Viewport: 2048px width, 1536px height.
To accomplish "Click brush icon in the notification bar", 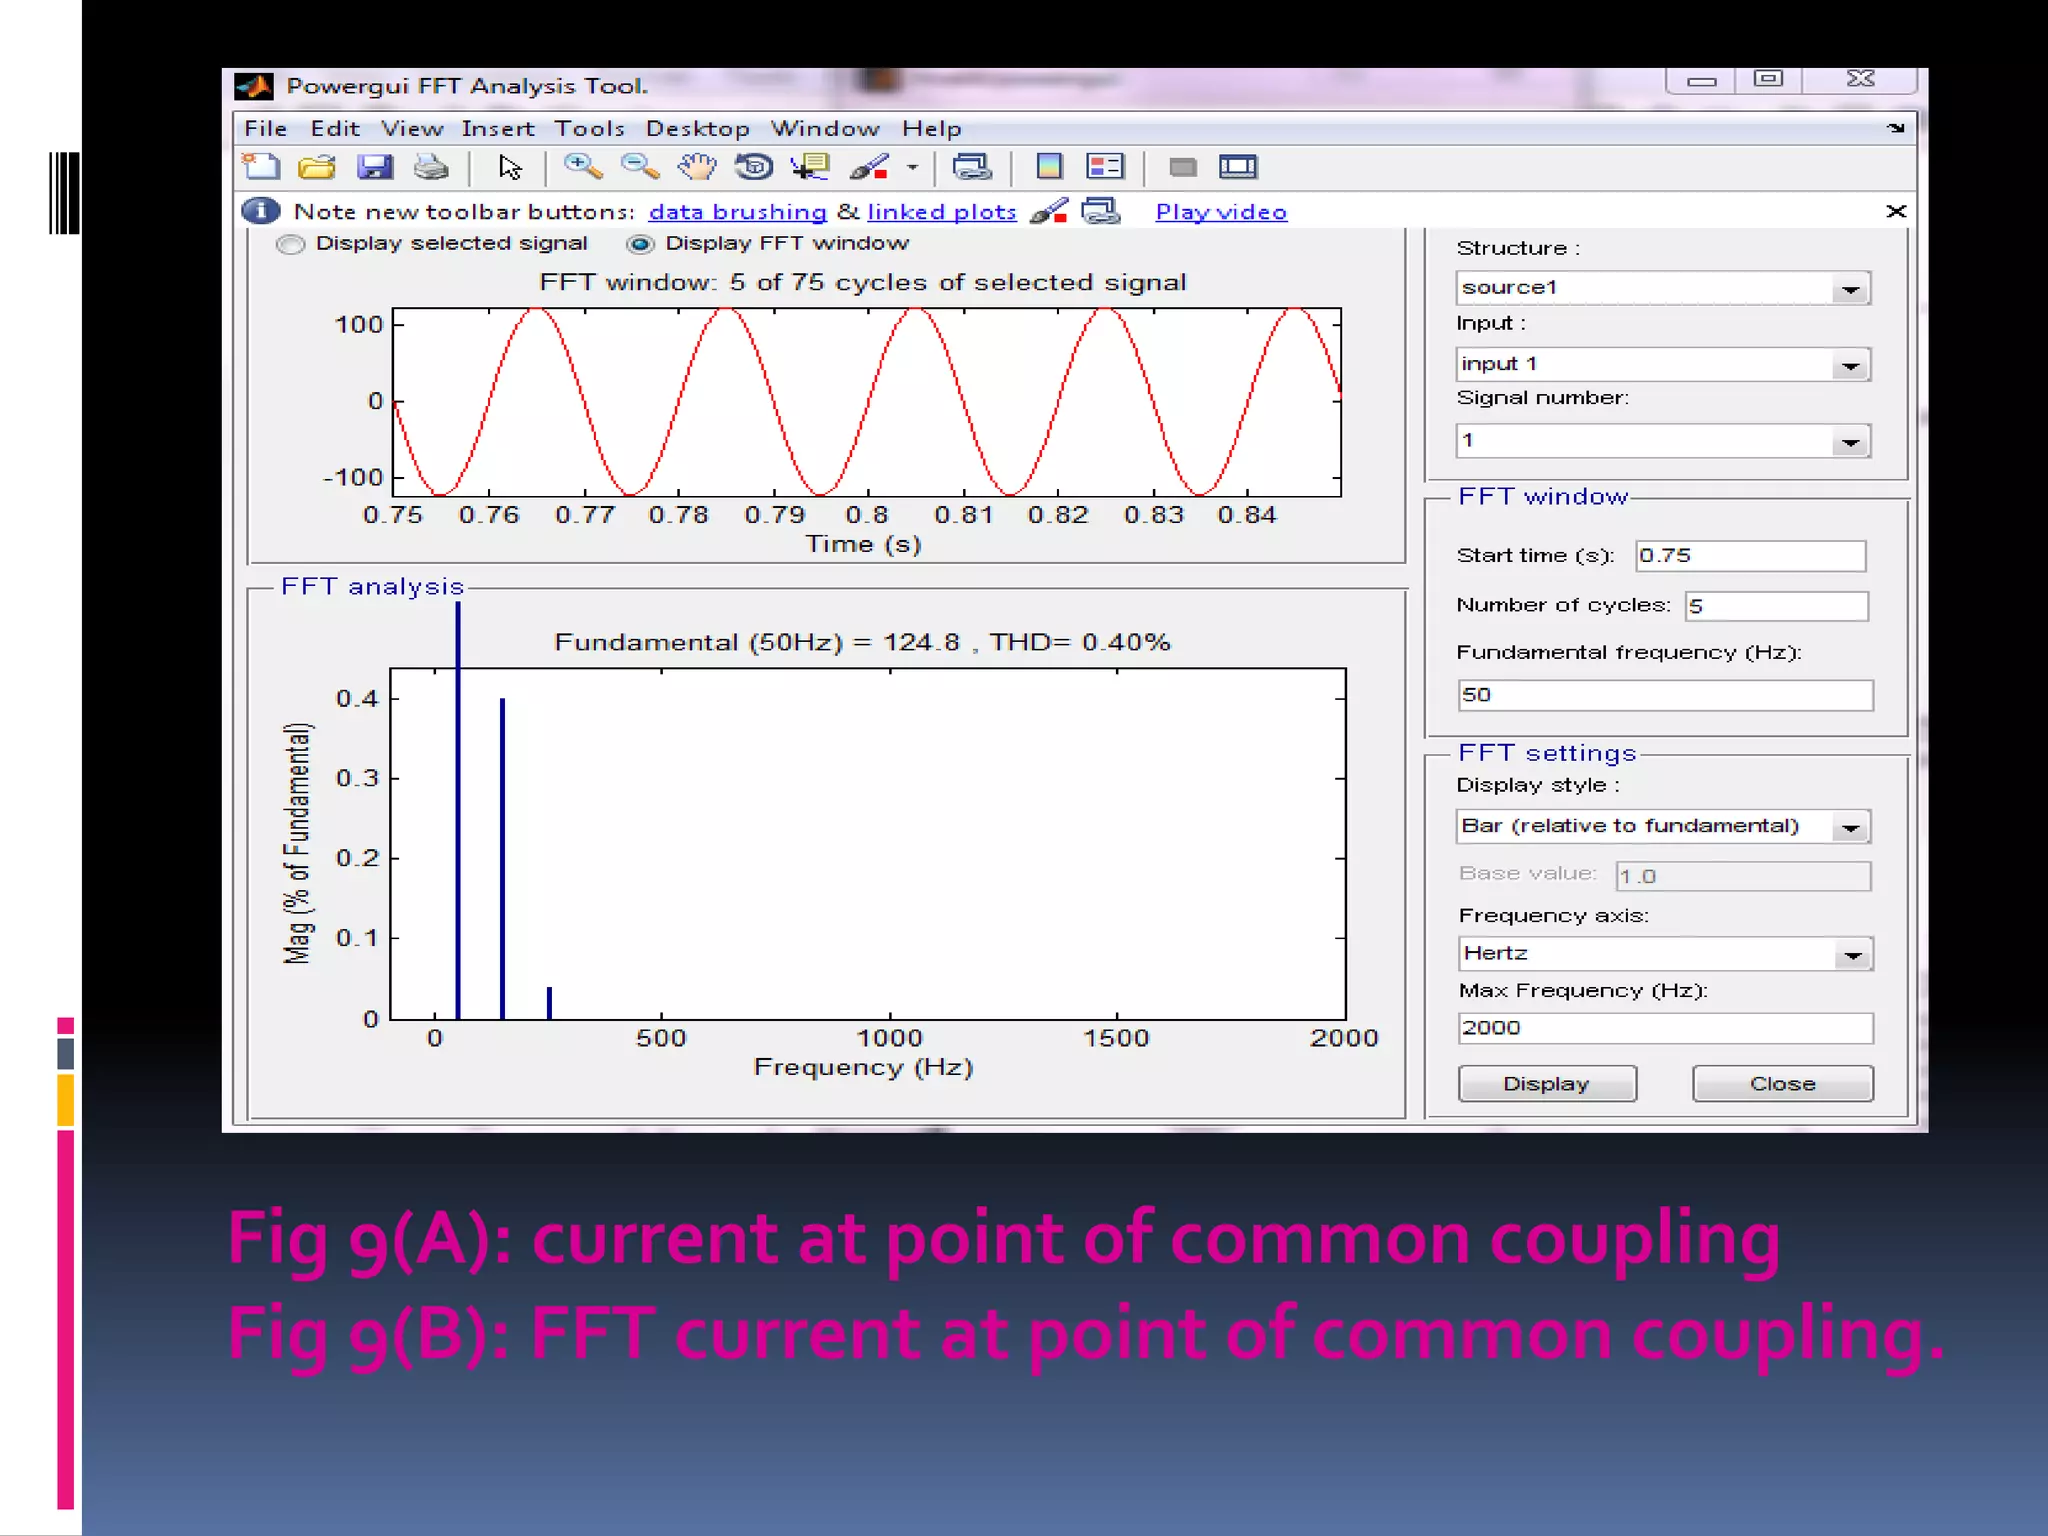I will point(1049,211).
